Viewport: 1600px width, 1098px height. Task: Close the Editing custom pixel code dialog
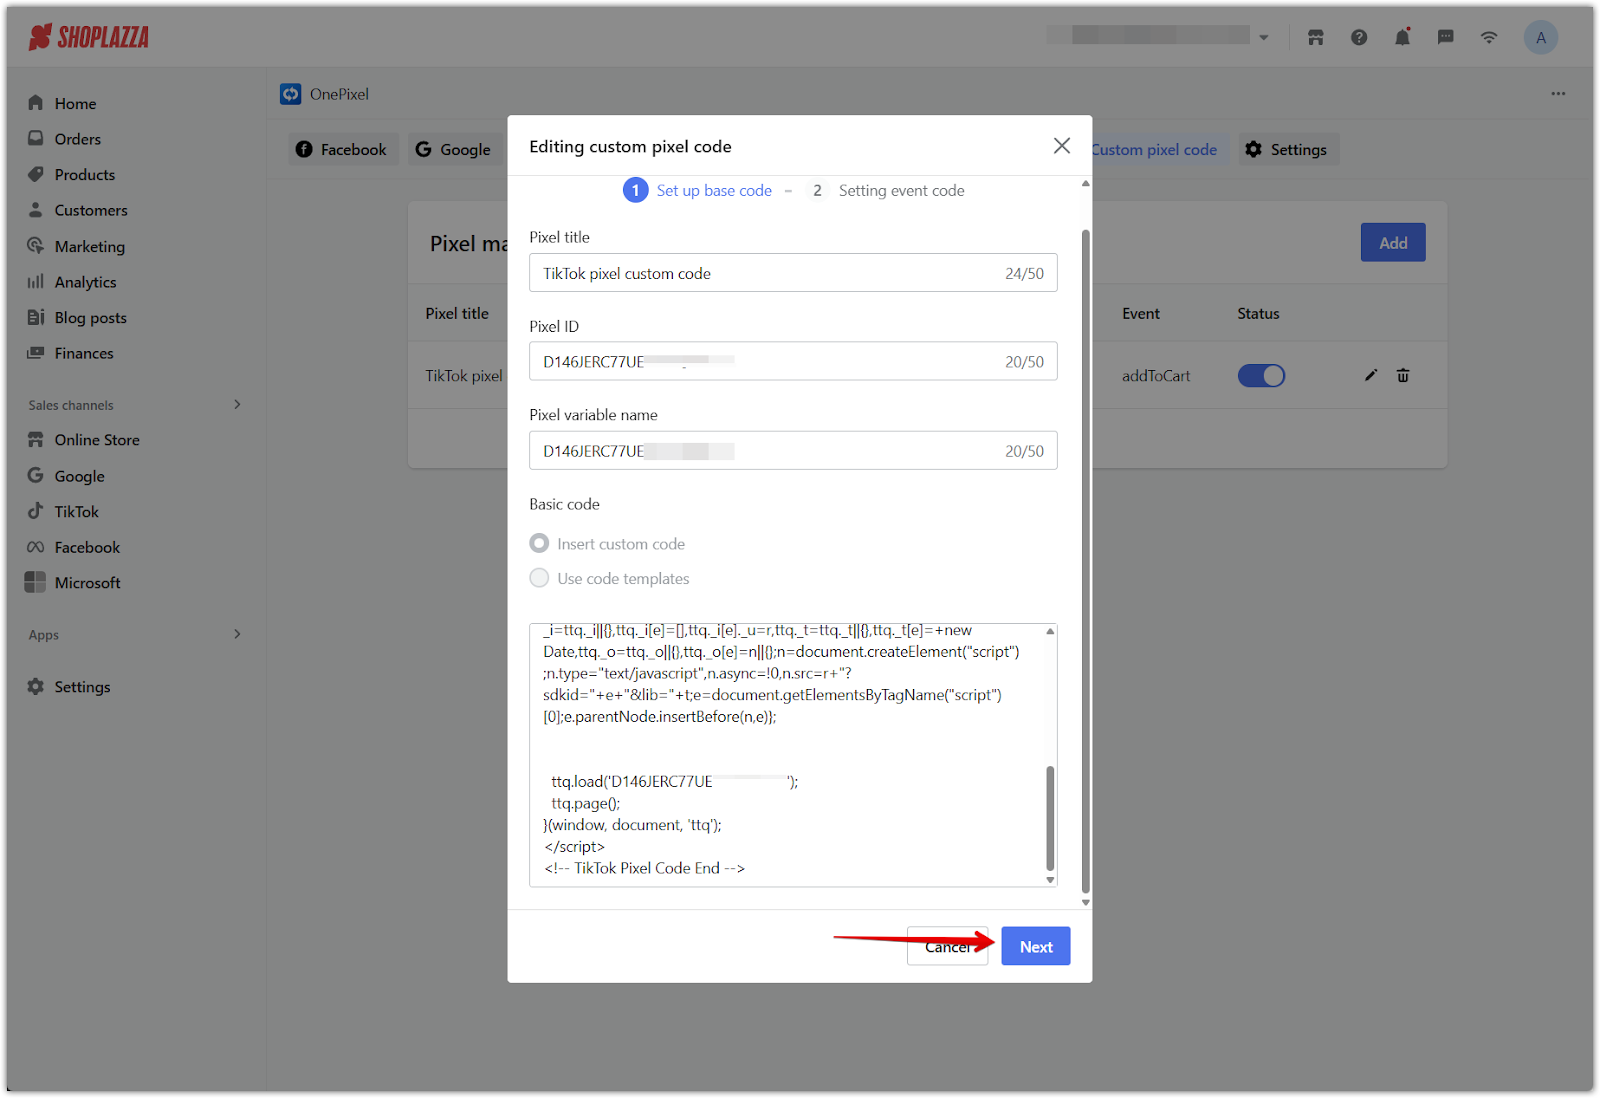(x=1062, y=146)
